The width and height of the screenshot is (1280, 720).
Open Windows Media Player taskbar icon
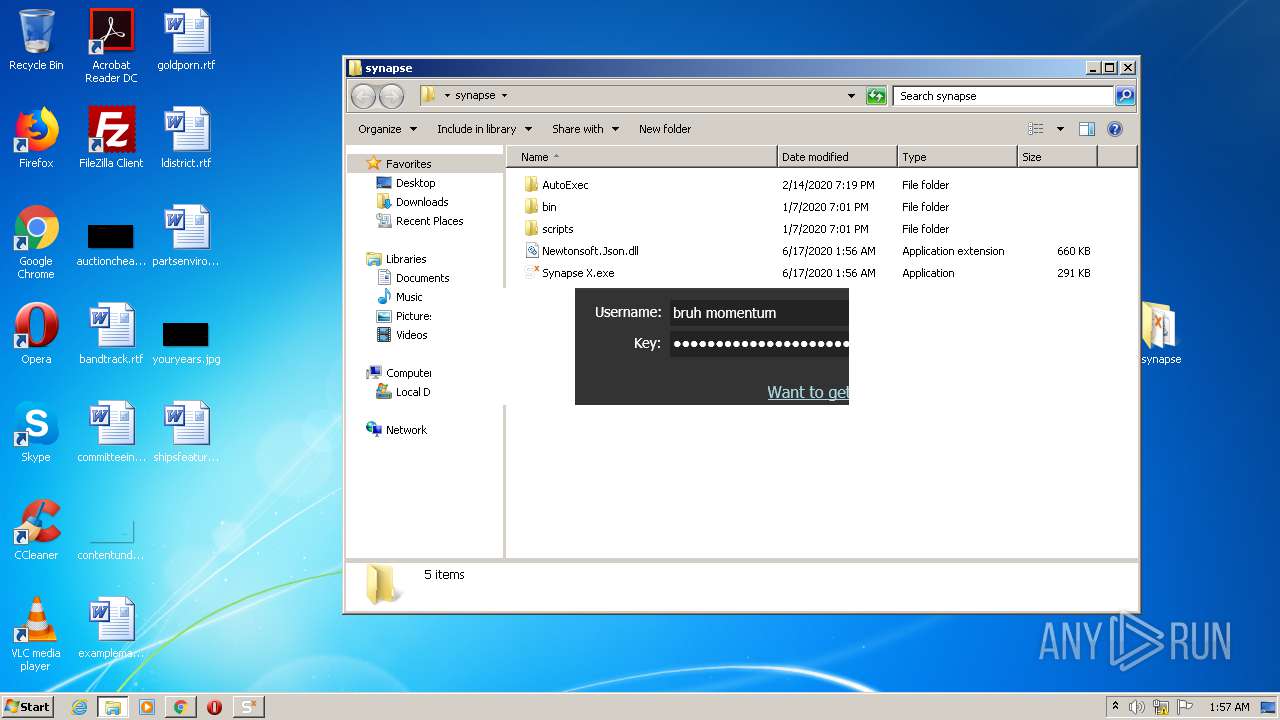146,707
